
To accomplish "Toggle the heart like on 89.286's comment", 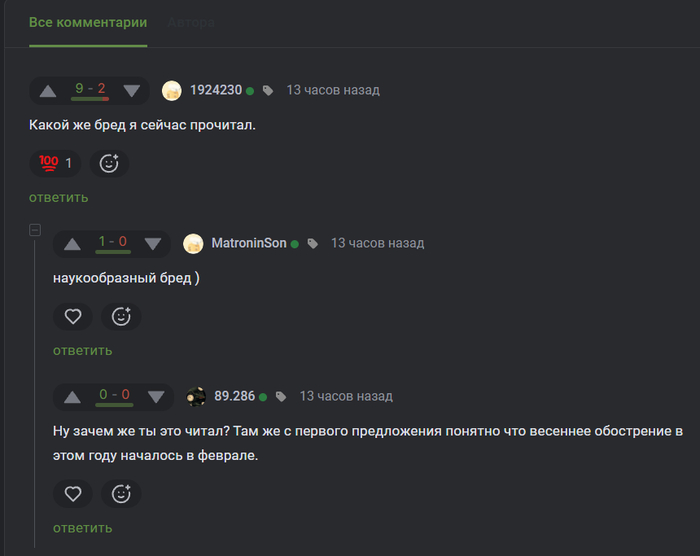I will [73, 493].
